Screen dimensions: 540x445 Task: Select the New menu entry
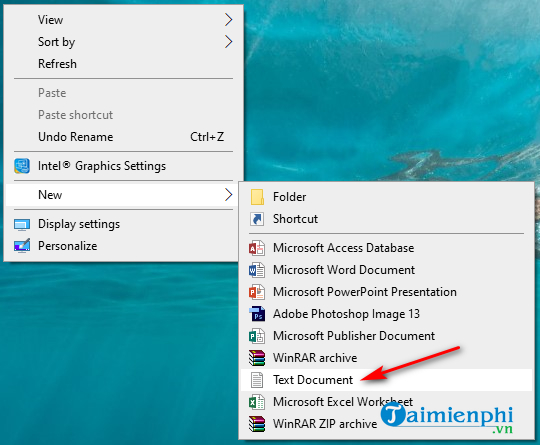123,195
